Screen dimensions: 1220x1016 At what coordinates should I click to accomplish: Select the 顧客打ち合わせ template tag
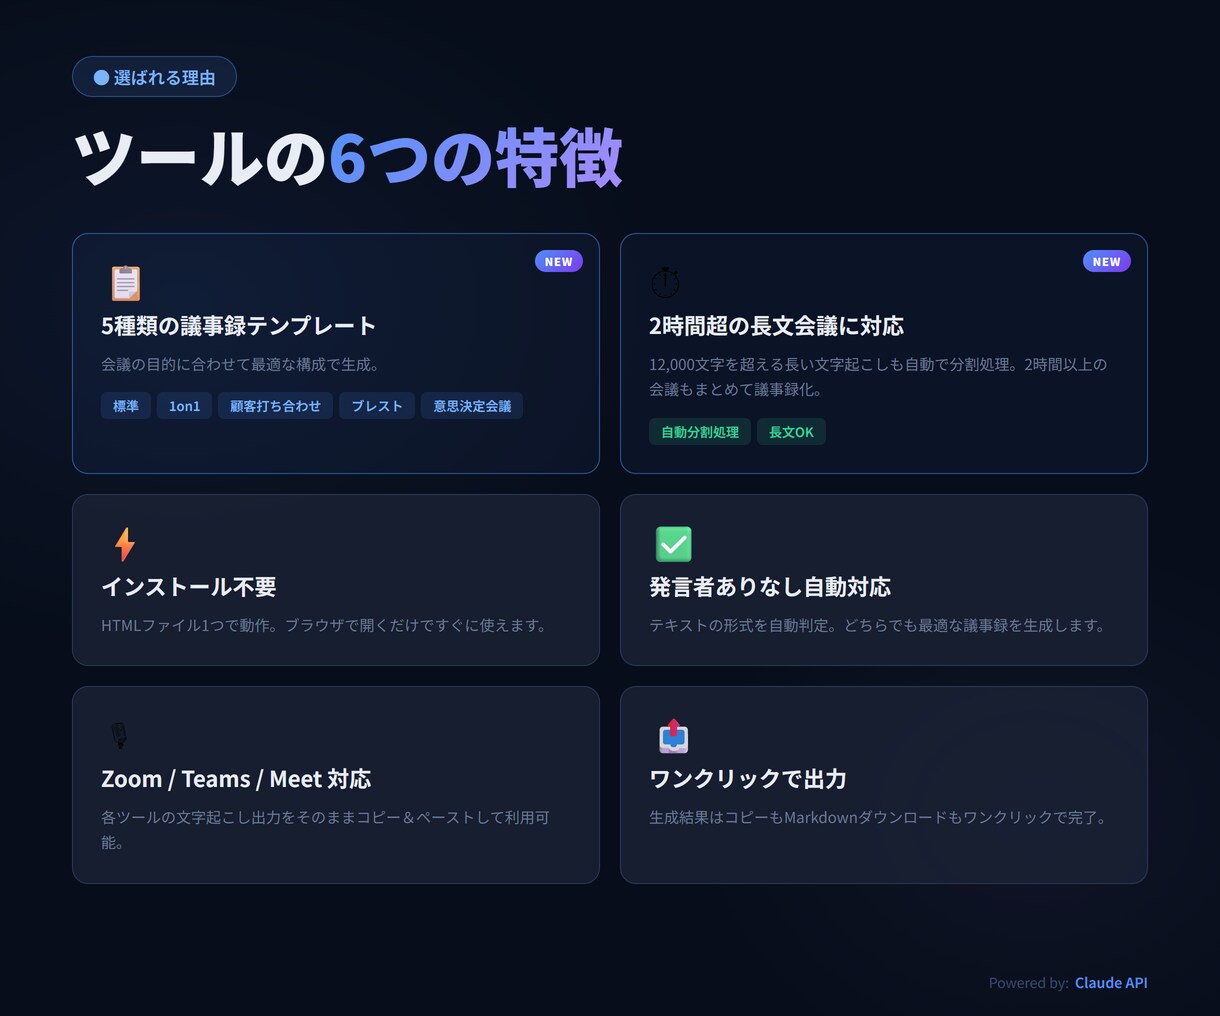[x=276, y=406]
